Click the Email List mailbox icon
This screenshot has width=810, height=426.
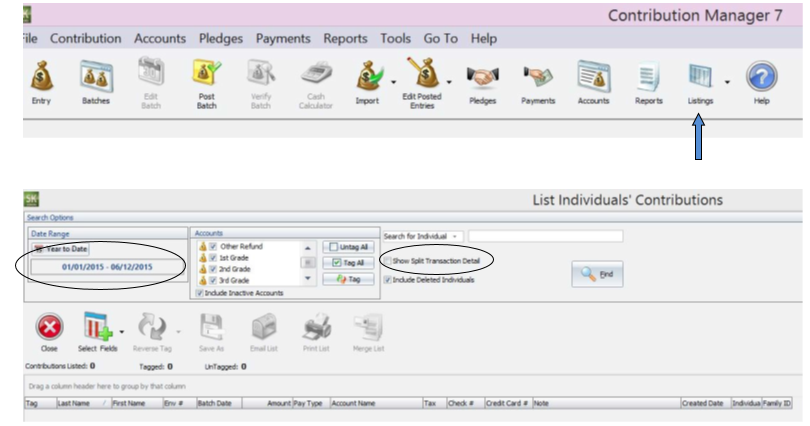[264, 327]
